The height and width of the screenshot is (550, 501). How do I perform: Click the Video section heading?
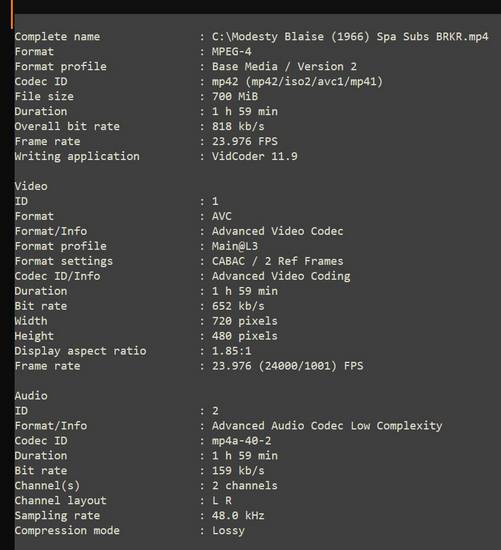pyautogui.click(x=31, y=186)
